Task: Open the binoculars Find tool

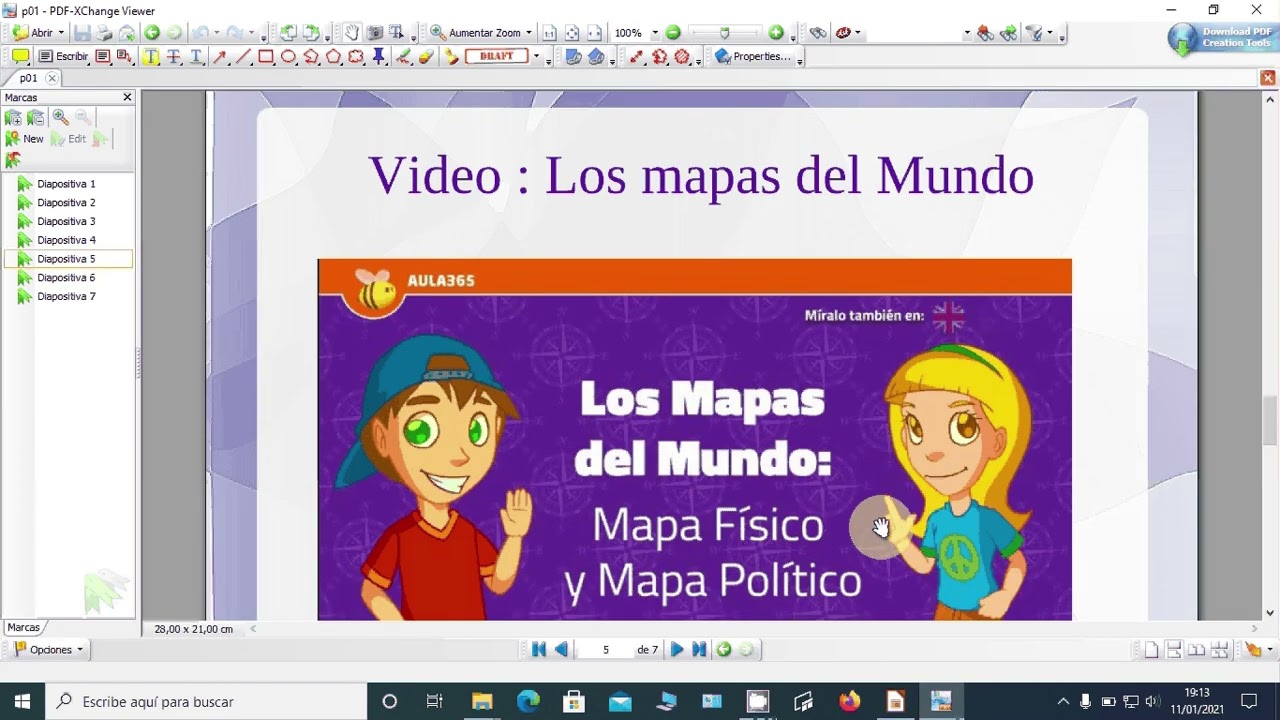Action: point(818,33)
